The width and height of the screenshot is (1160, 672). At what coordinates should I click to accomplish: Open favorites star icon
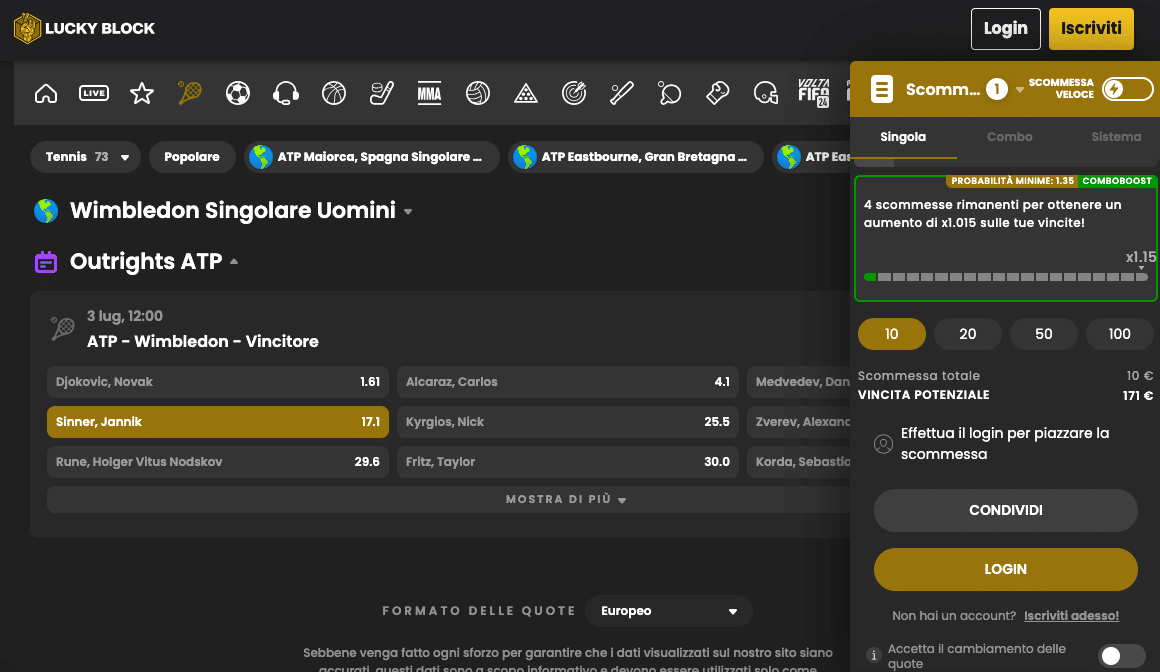(142, 94)
